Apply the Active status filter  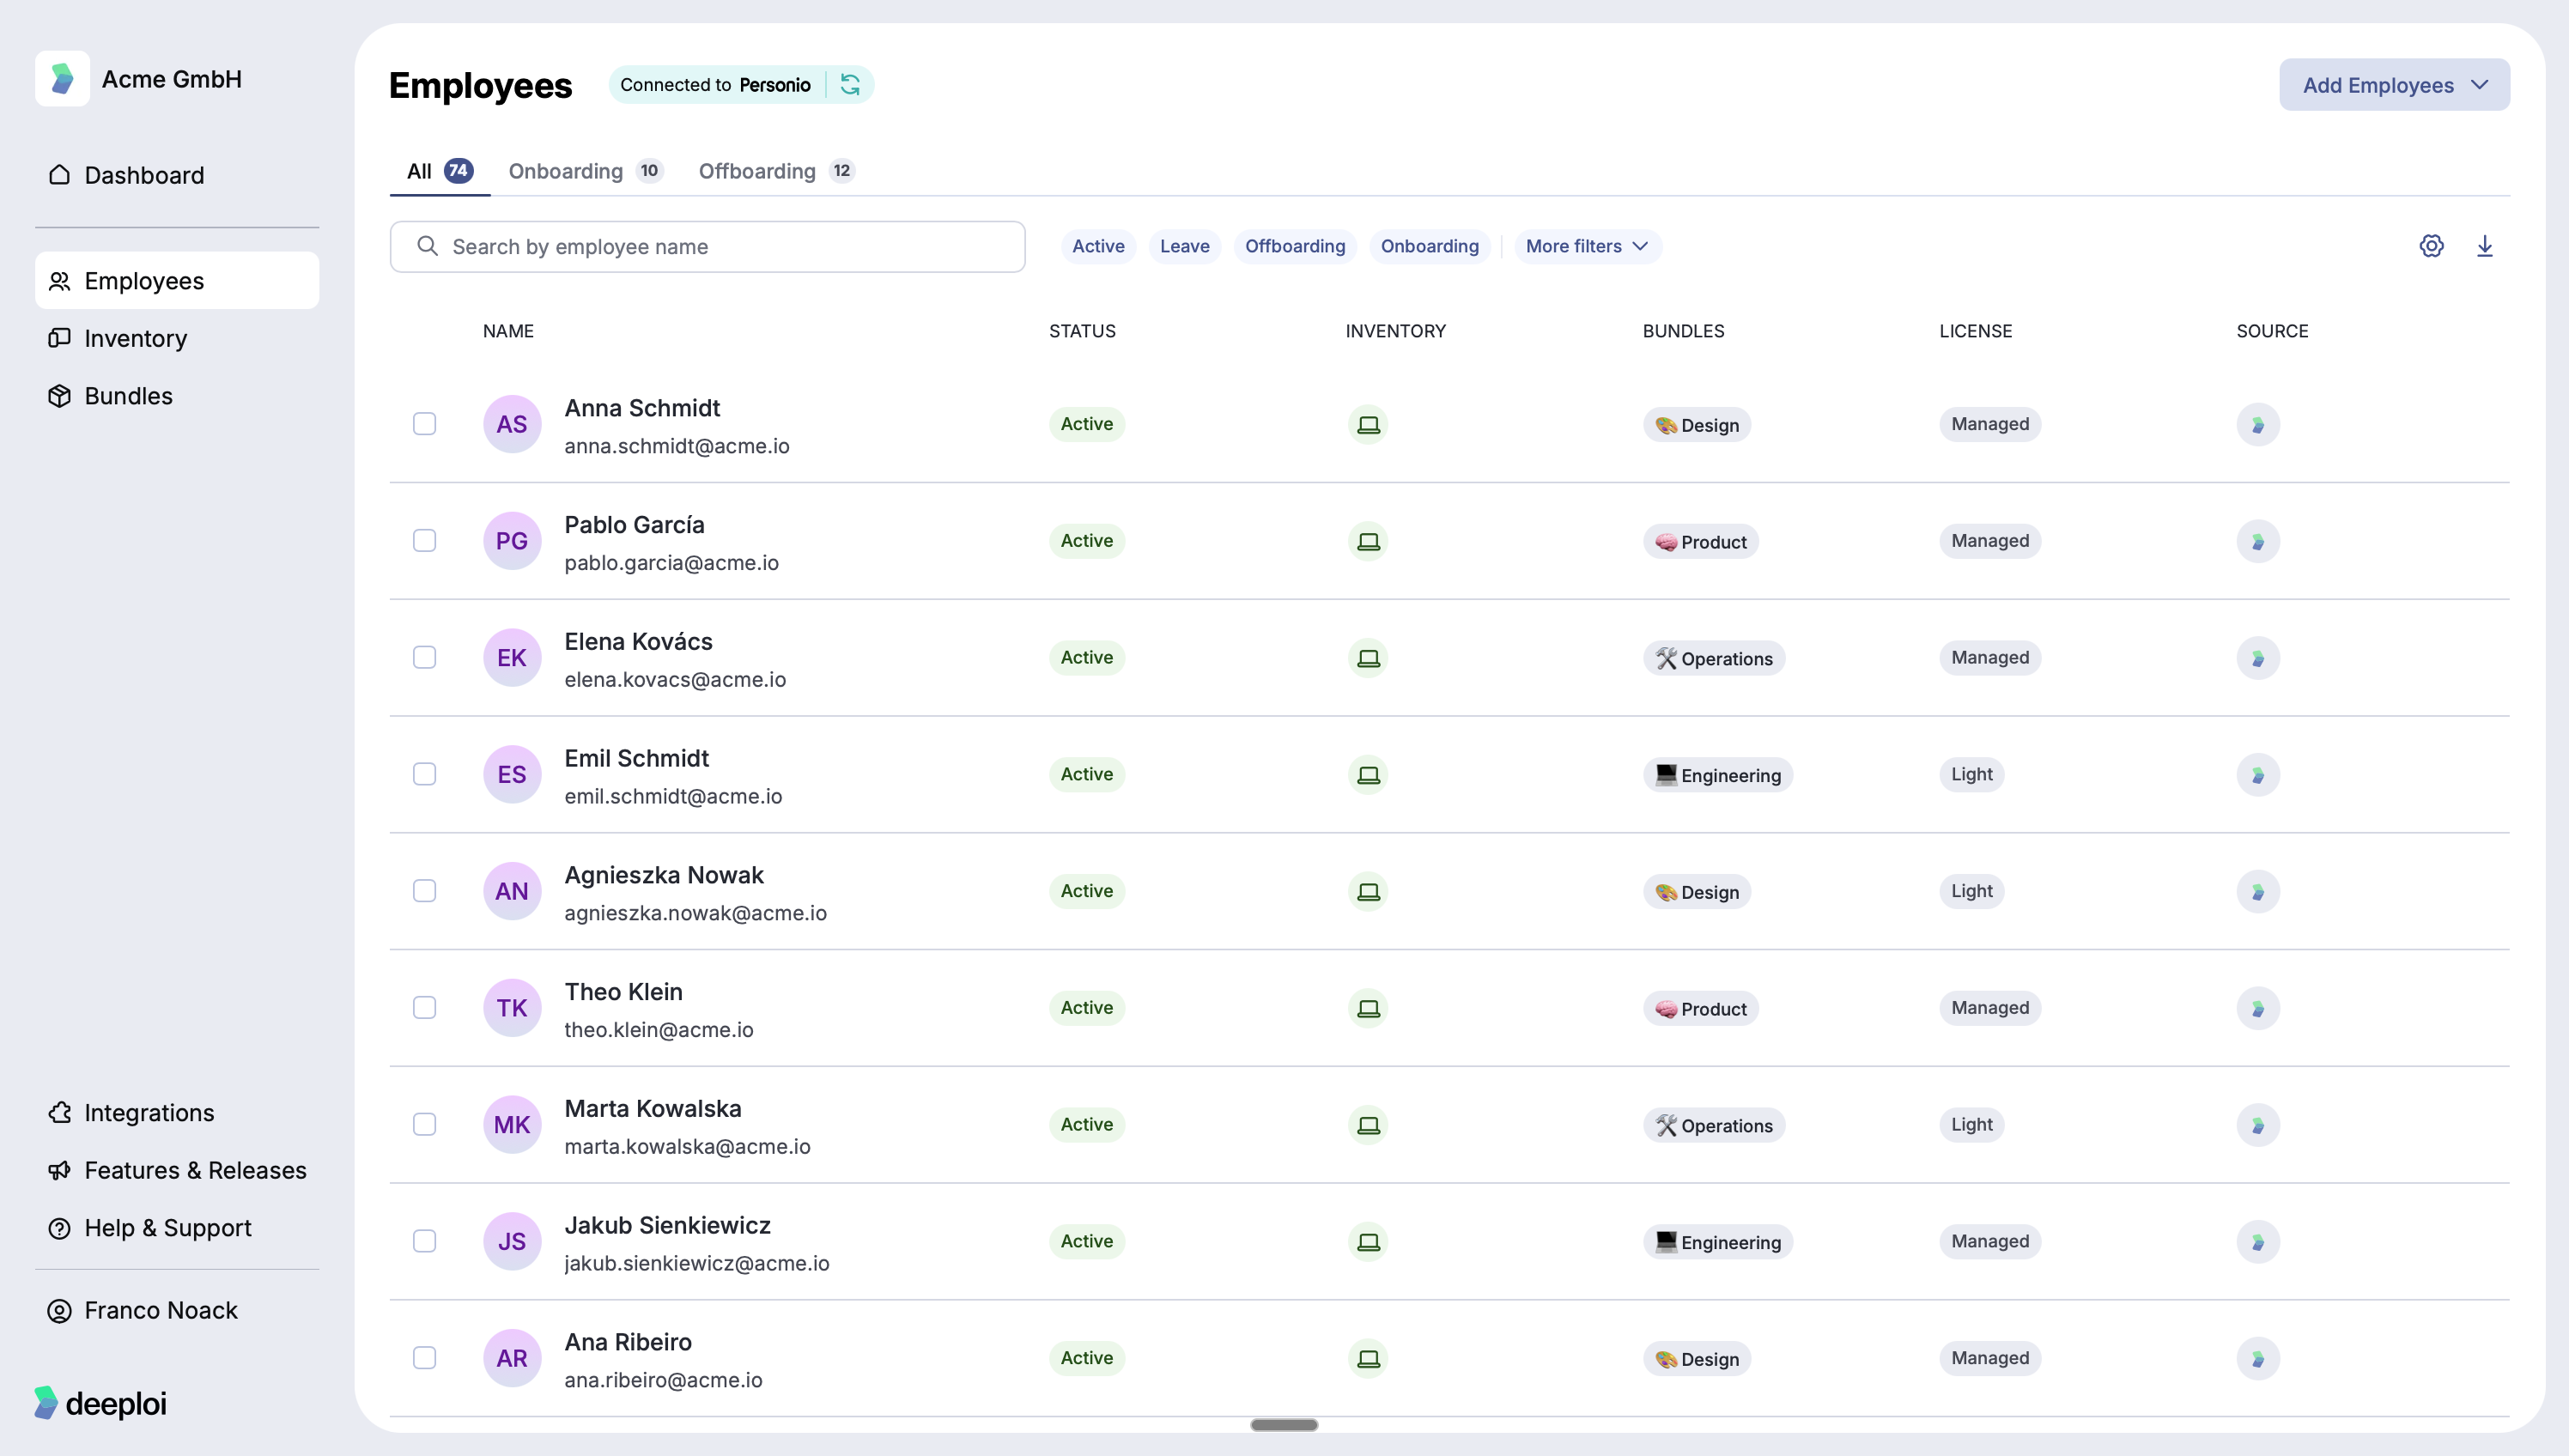[1097, 246]
